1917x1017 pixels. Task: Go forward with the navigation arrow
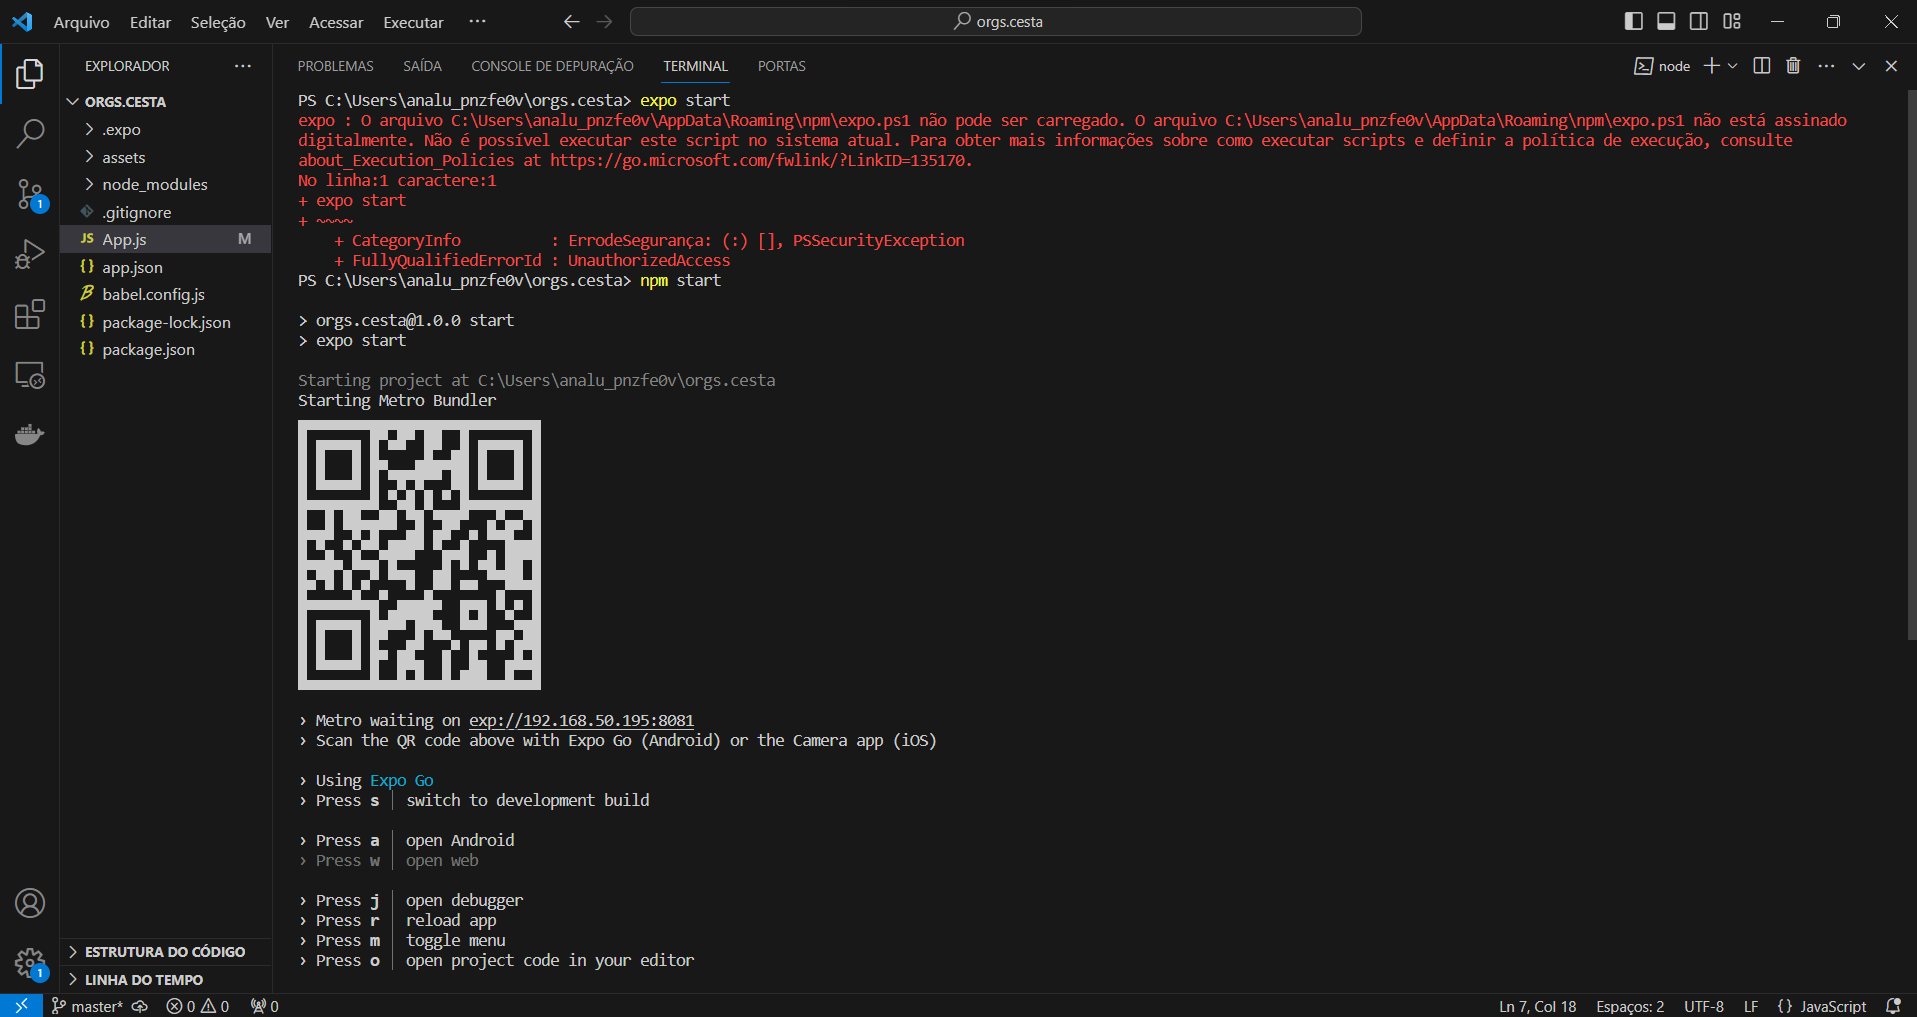(x=605, y=21)
